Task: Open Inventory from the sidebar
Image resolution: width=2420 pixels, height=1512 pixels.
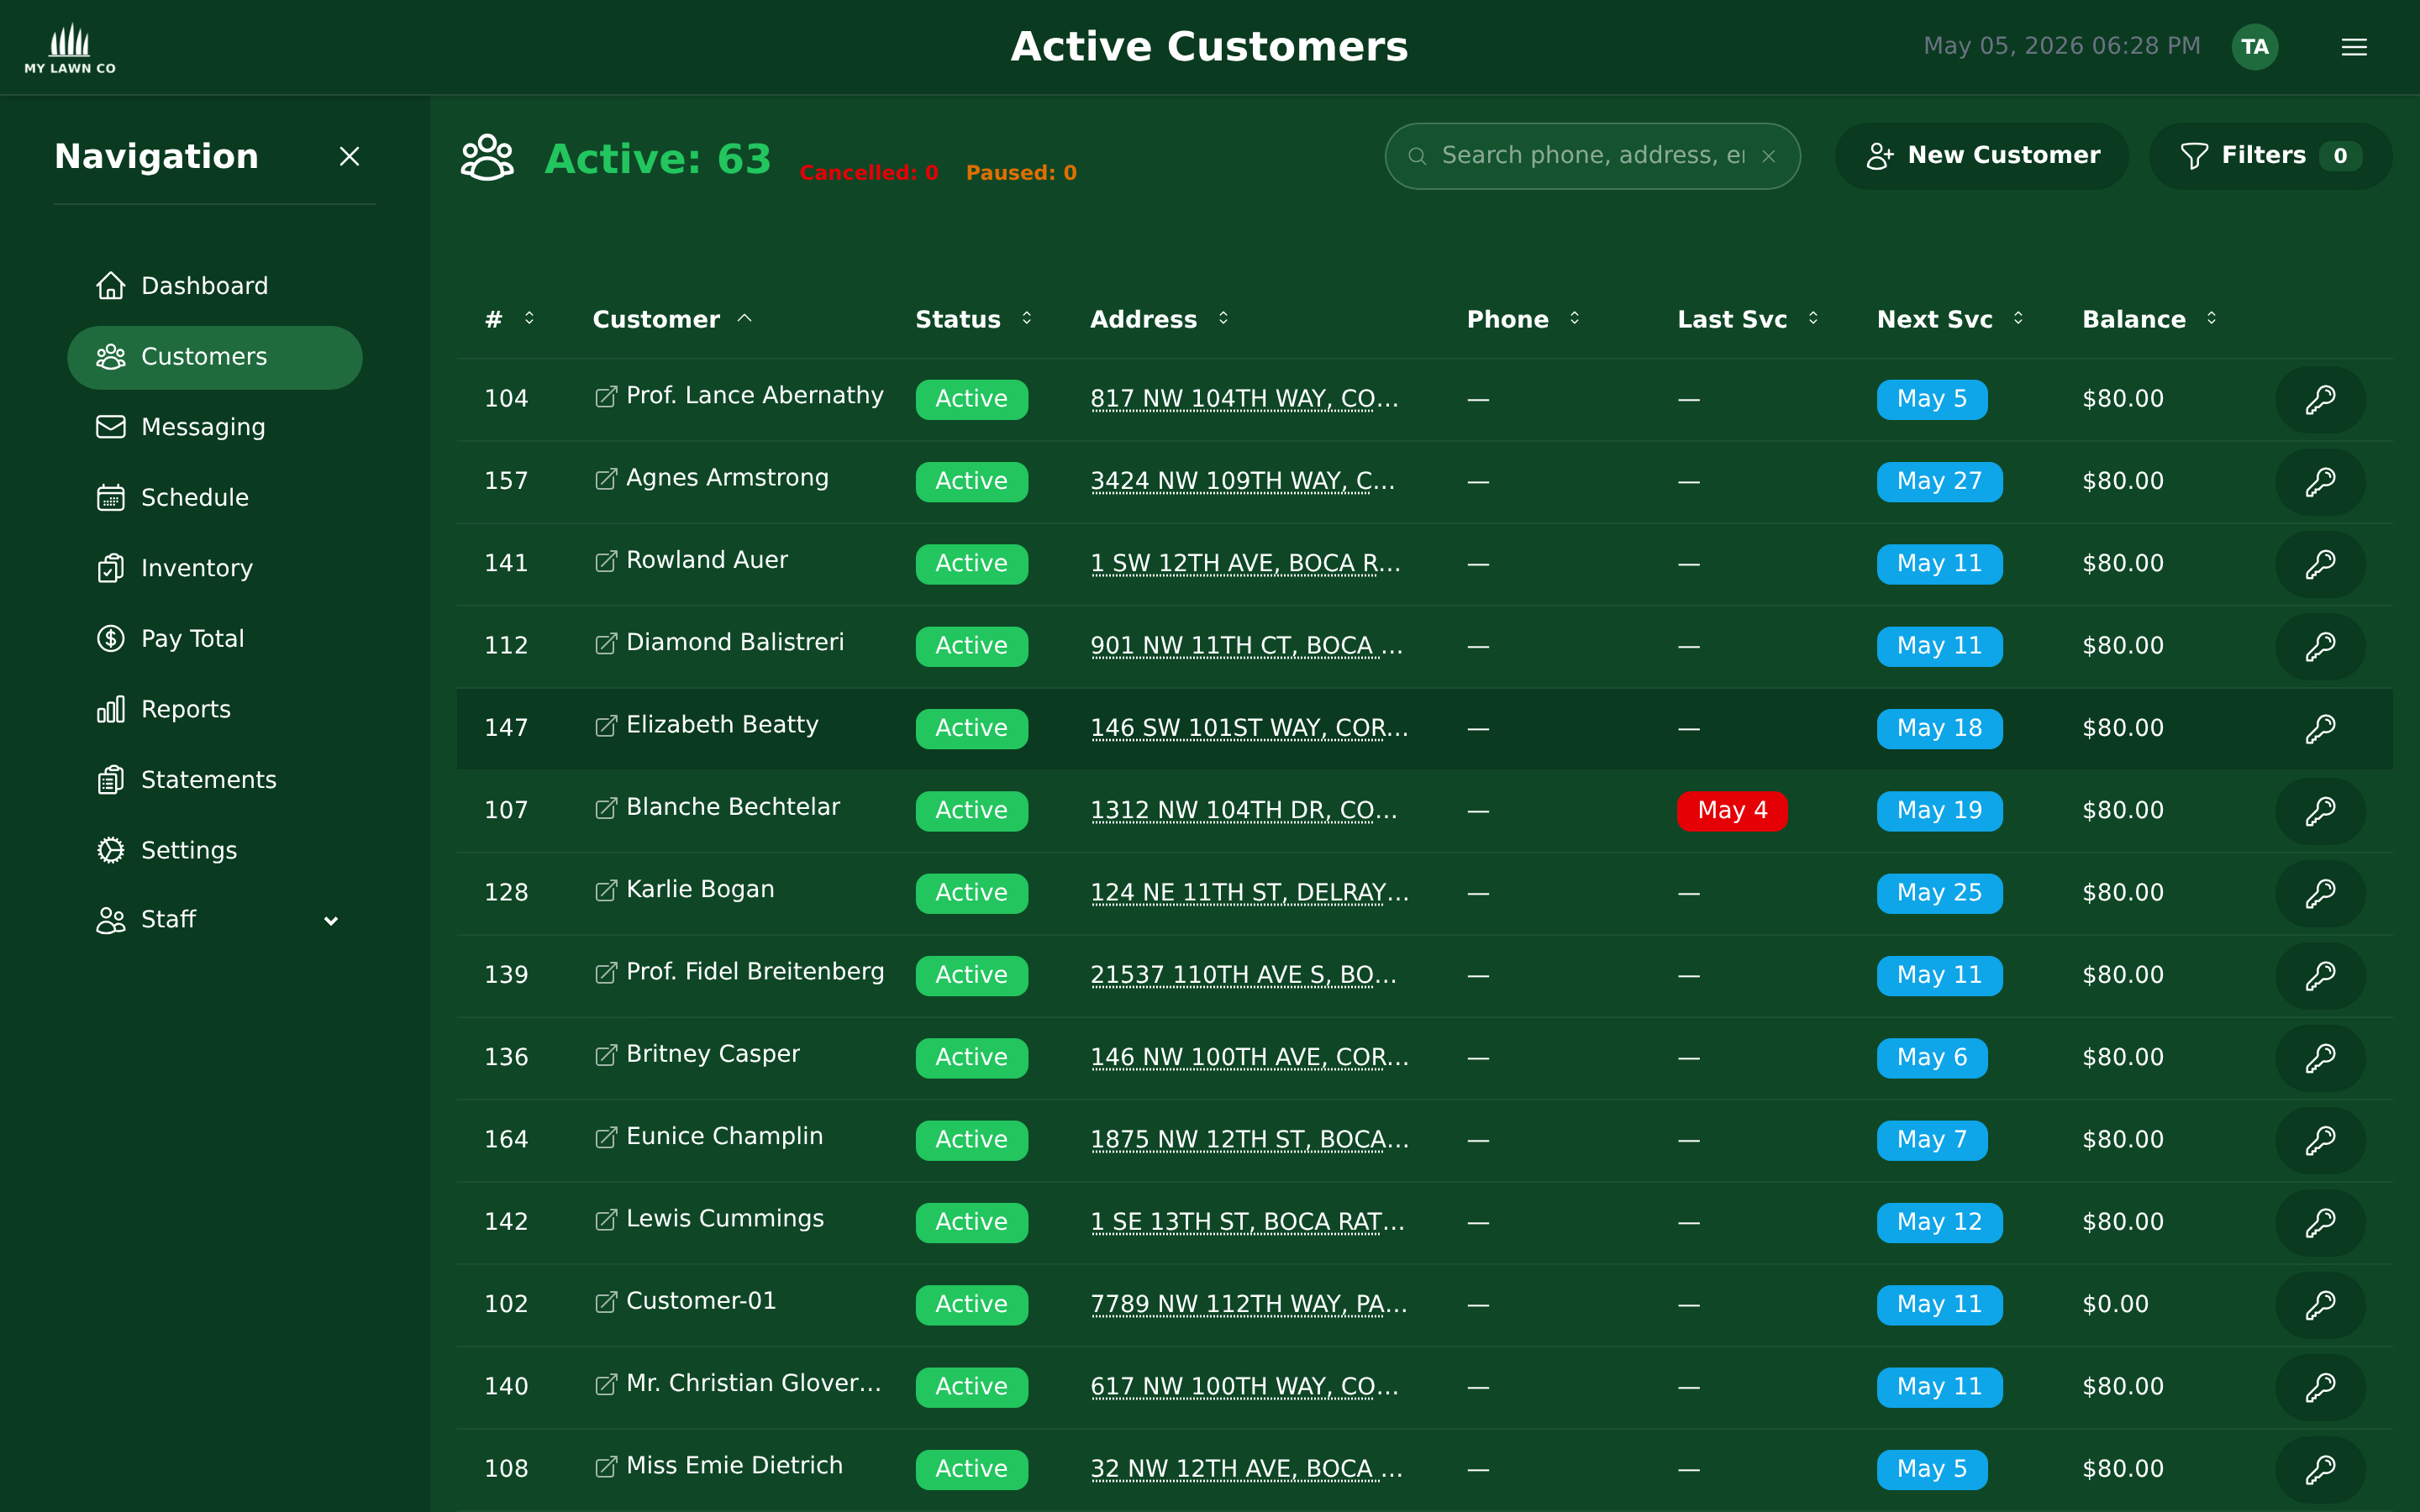Action: (215, 568)
